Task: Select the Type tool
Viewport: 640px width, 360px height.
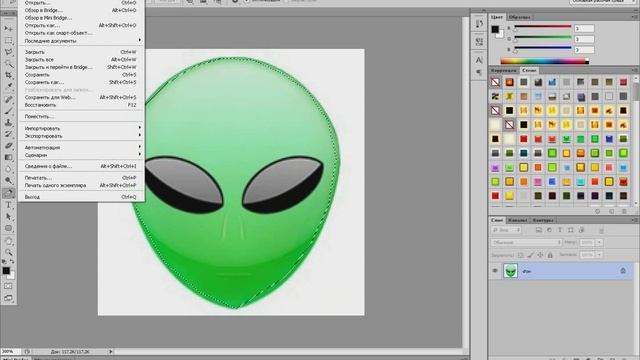Action: [8, 205]
